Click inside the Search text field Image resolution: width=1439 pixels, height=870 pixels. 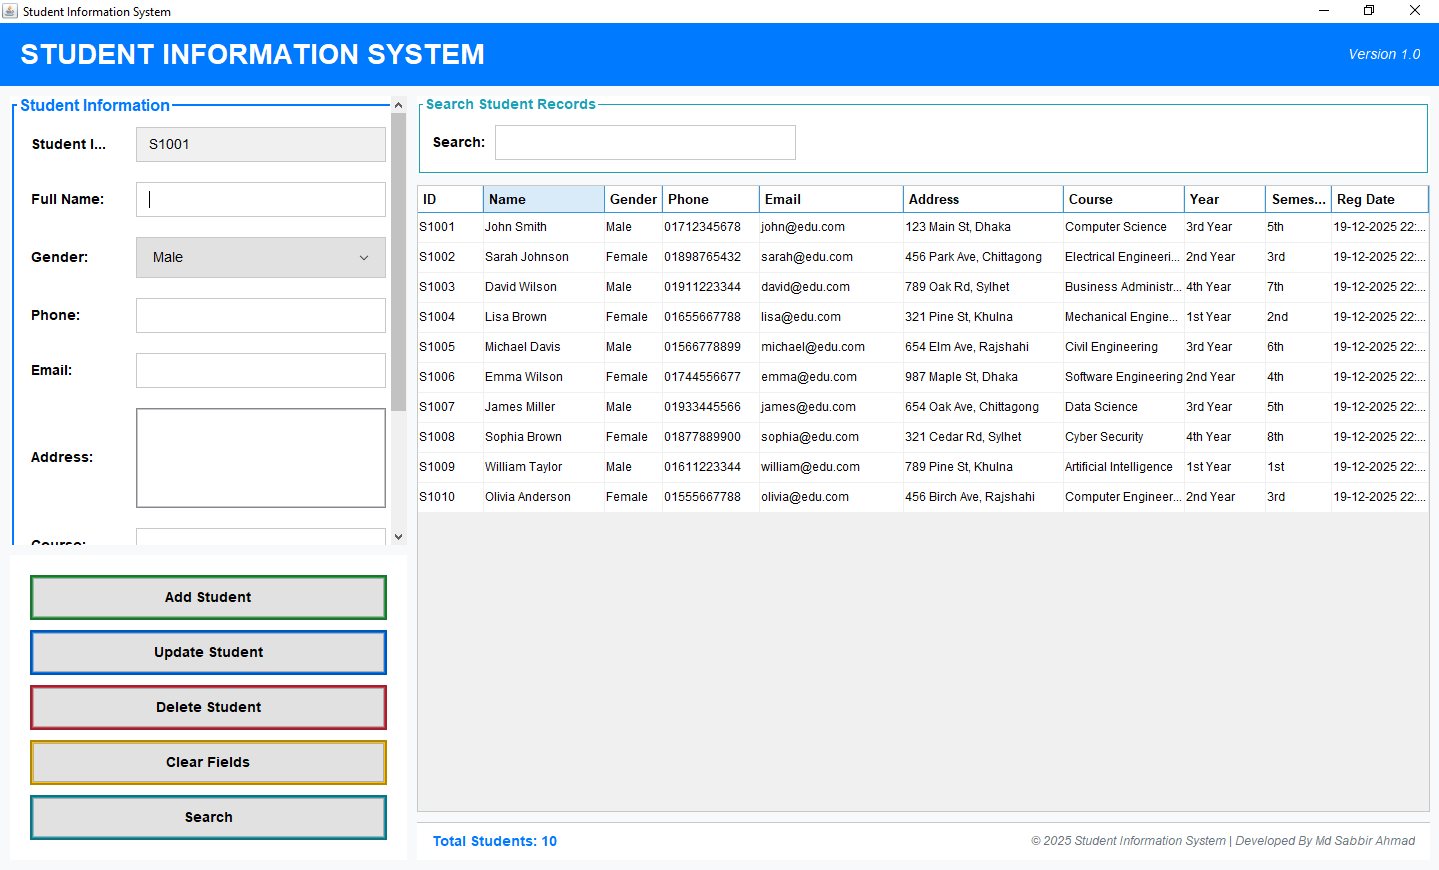point(644,142)
